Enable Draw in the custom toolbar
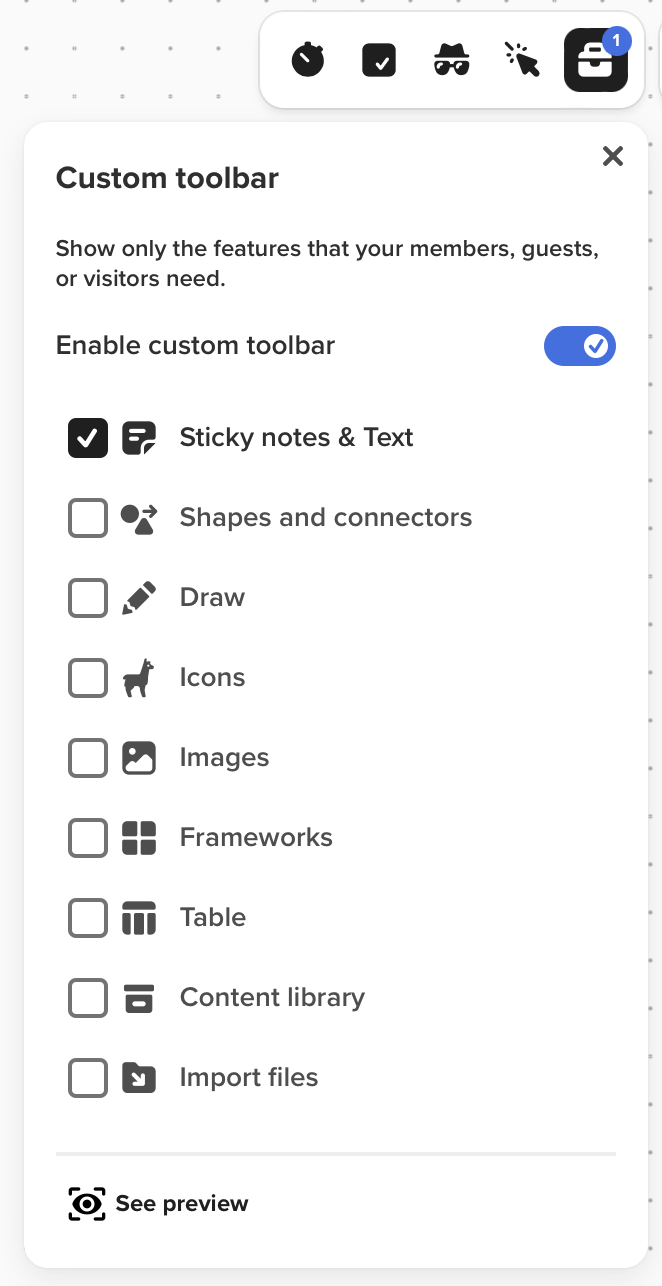The height and width of the screenshot is (1286, 662). [87, 597]
